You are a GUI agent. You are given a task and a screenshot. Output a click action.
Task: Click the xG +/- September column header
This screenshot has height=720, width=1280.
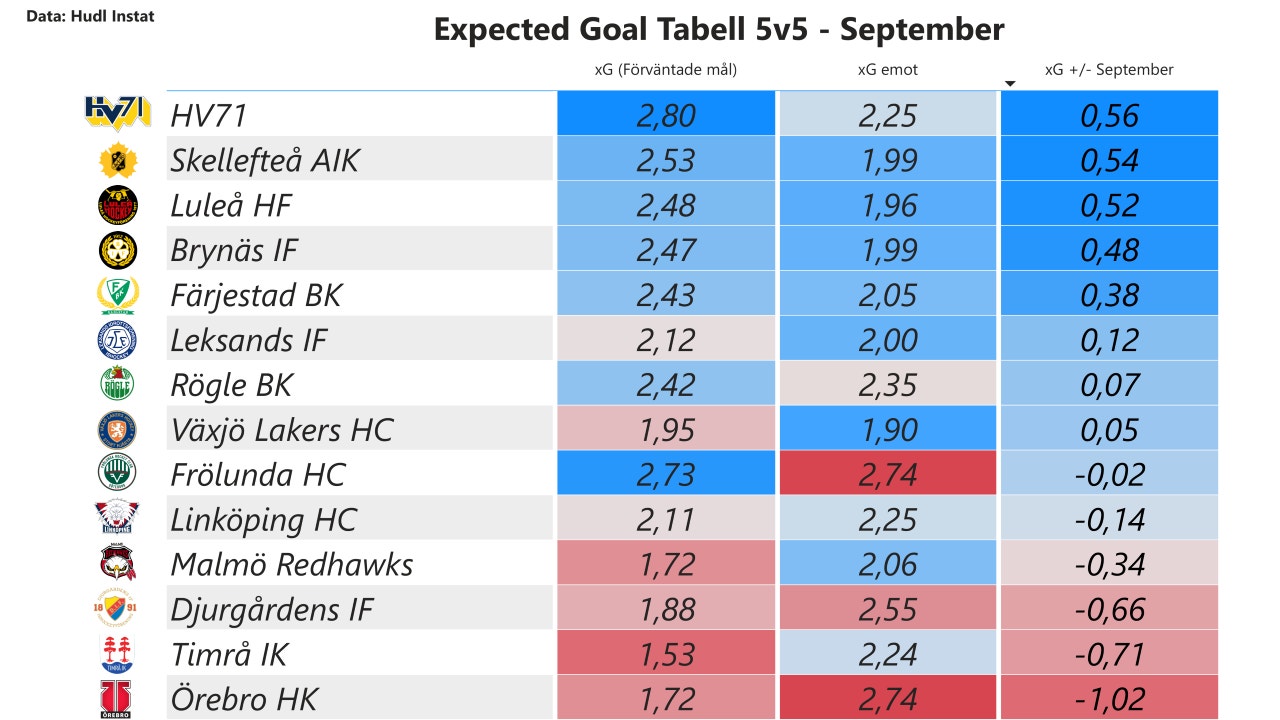coord(1109,70)
